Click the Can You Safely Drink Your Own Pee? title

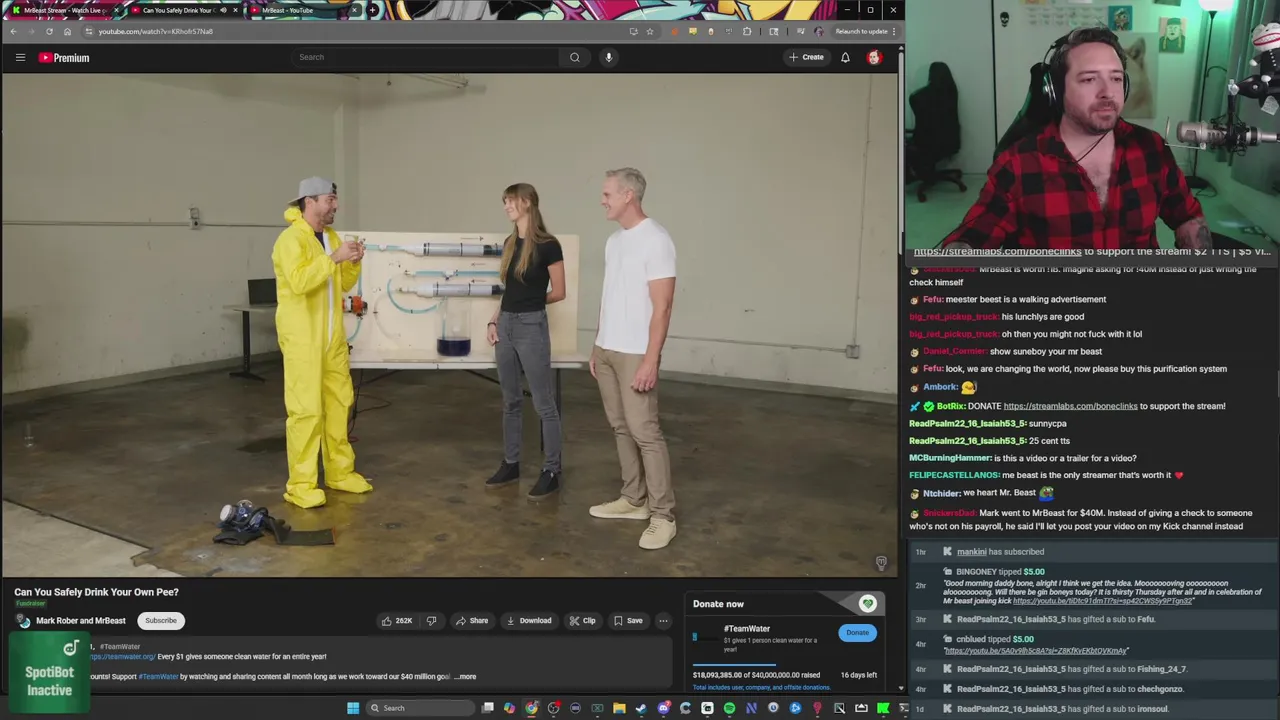[96, 592]
